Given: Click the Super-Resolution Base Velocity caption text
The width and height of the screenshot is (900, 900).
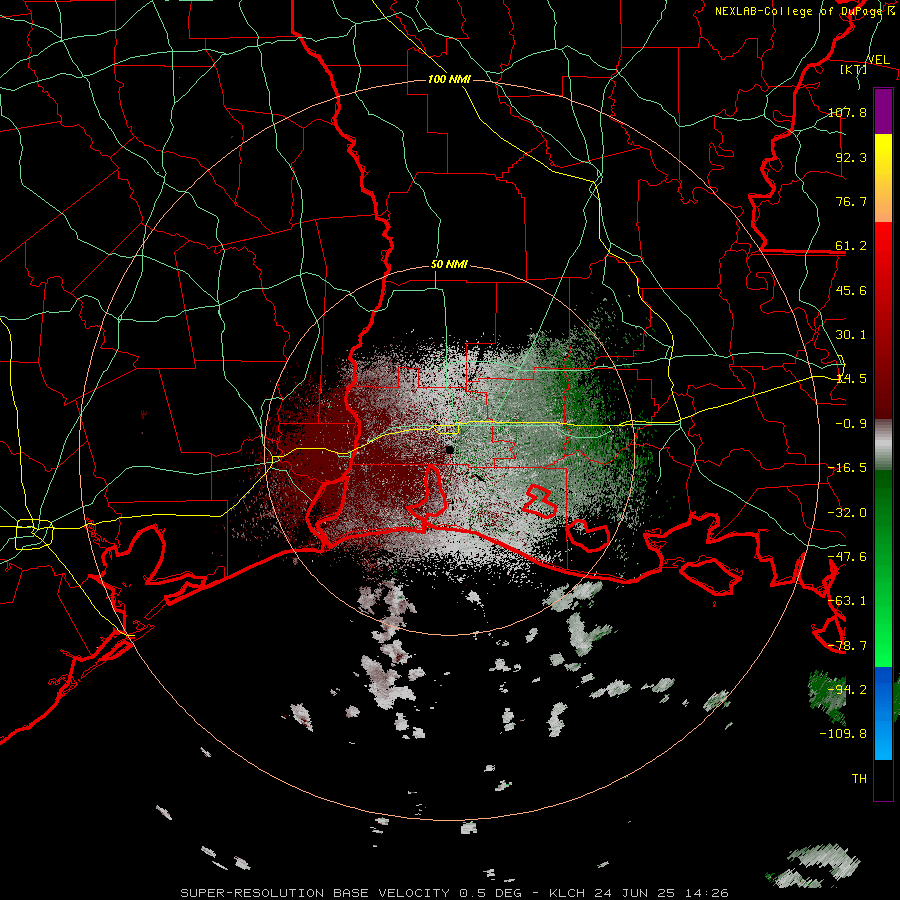Looking at the screenshot, I should pyautogui.click(x=454, y=893).
